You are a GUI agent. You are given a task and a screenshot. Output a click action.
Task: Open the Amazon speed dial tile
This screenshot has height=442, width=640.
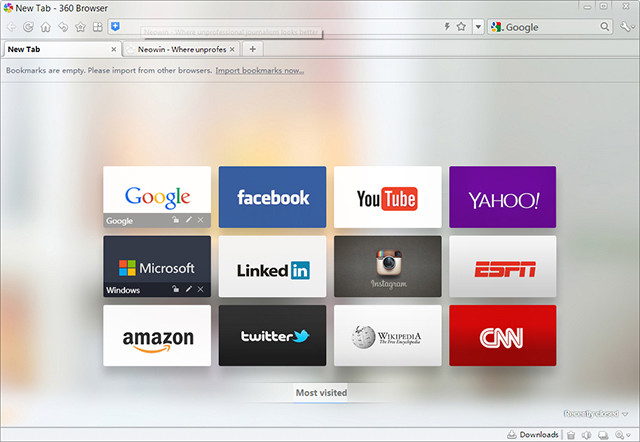(157, 335)
